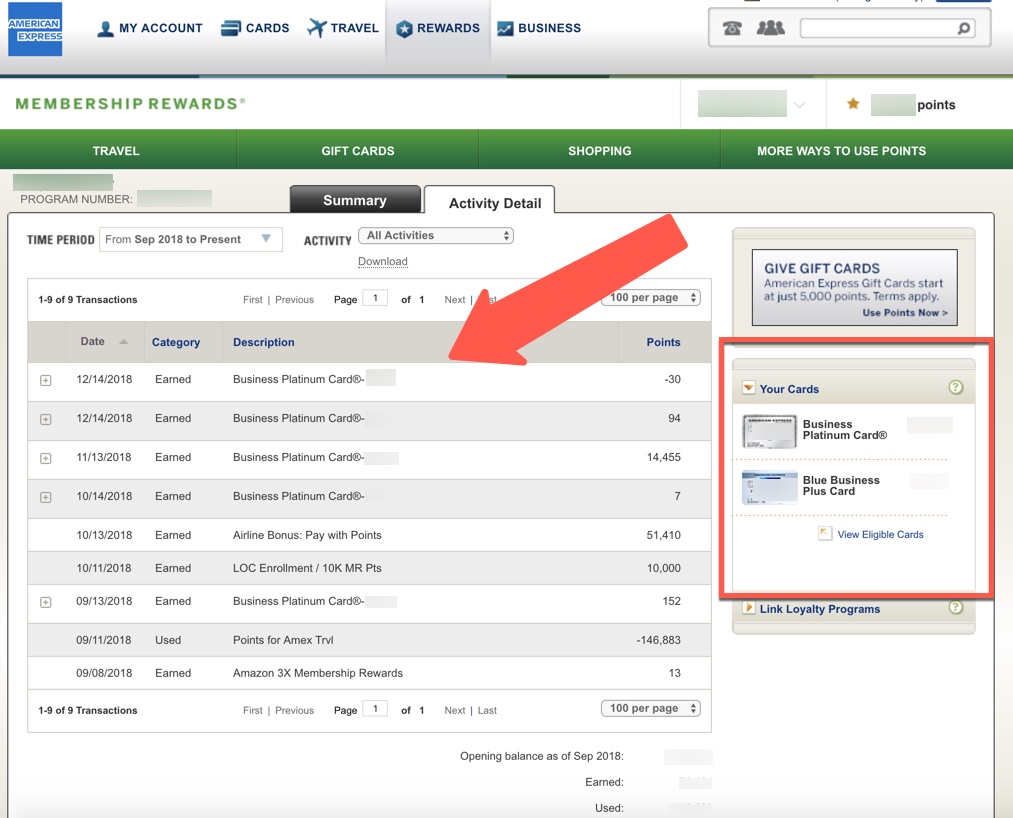Click the 14,455 points value
The height and width of the screenshot is (818, 1013).
click(663, 457)
